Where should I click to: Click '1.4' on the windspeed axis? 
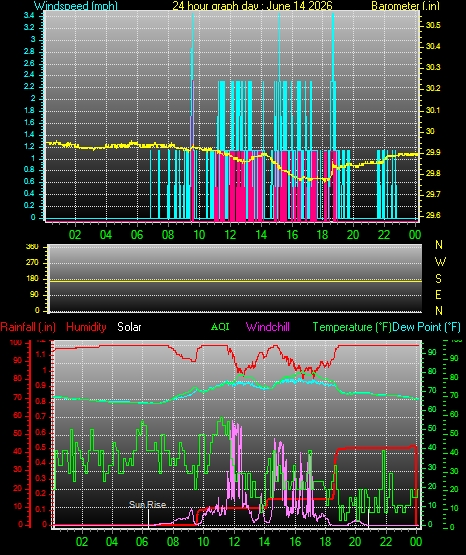[x=29, y=134]
